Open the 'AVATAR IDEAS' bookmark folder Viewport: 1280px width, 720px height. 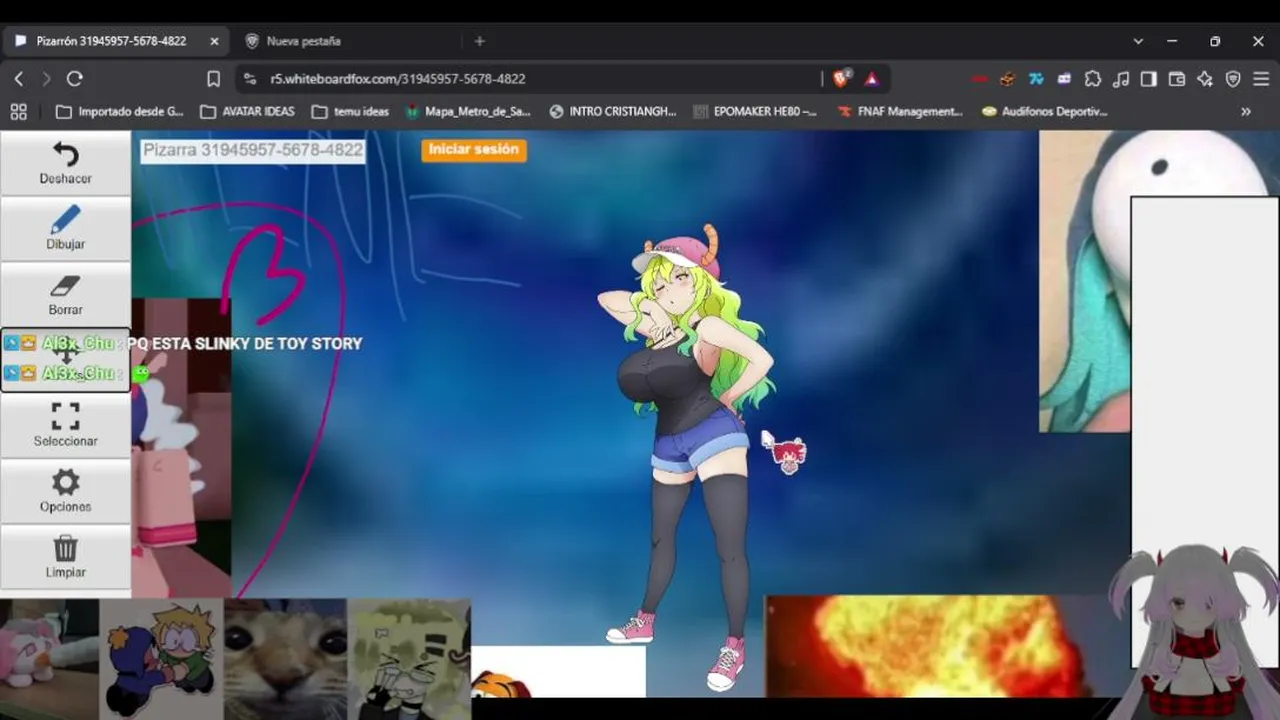pyautogui.click(x=247, y=112)
